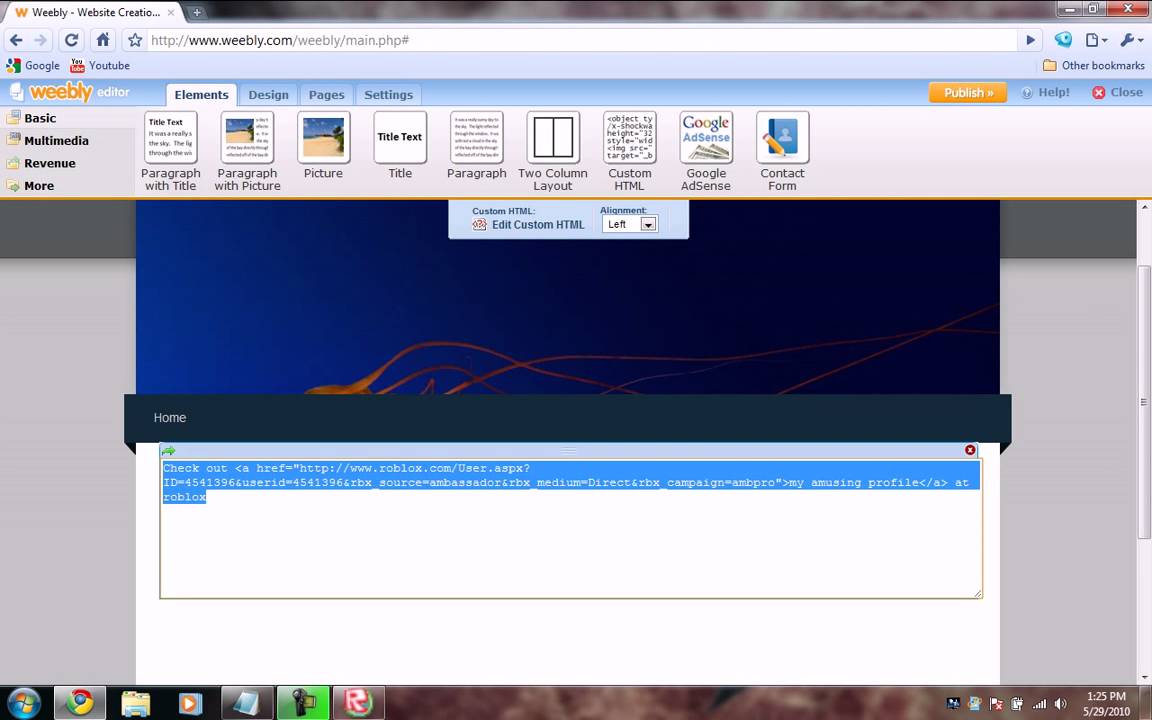Add a Paragraph with Title element
Image resolution: width=1152 pixels, height=720 pixels.
click(x=170, y=151)
